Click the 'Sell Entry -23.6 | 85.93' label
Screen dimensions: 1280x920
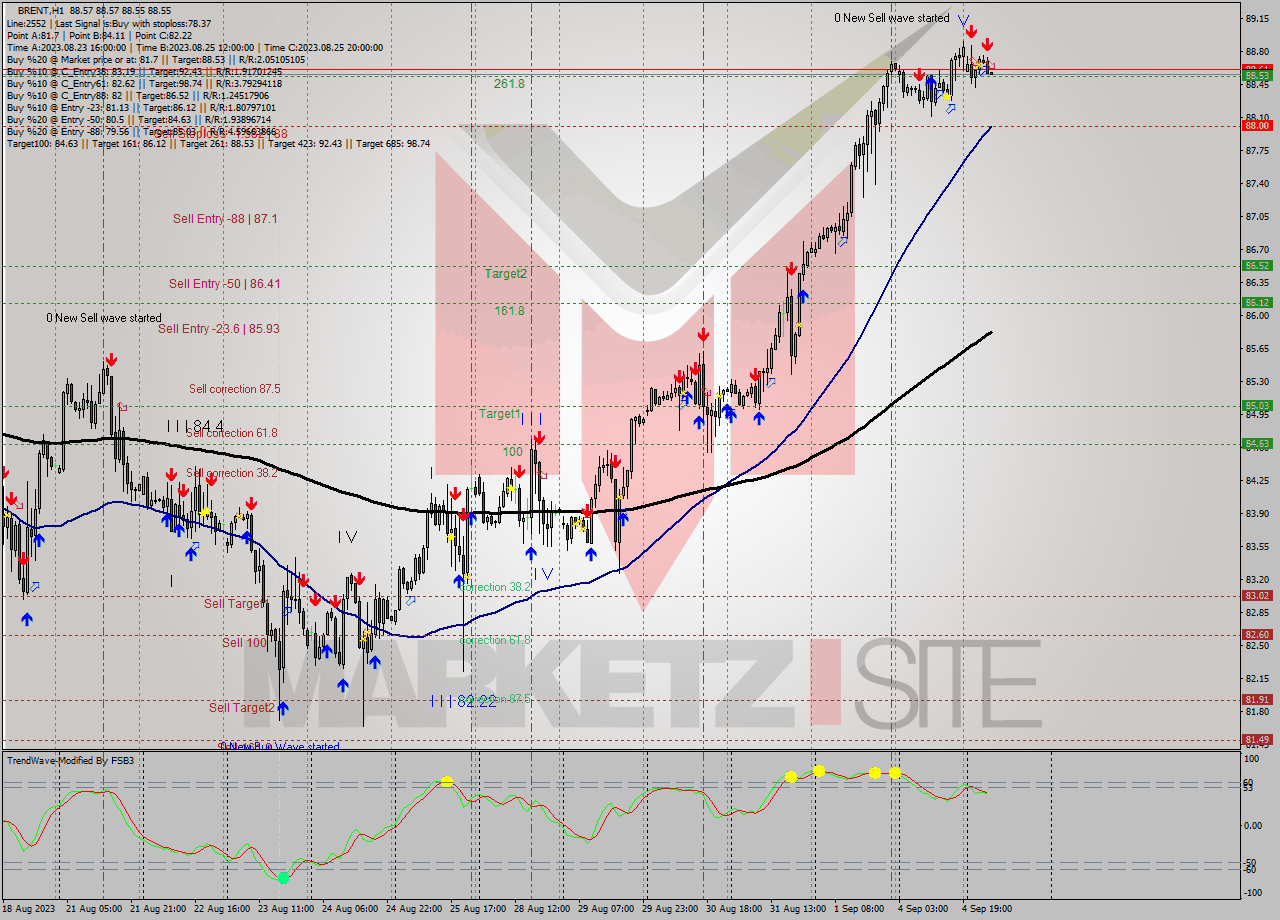(218, 328)
